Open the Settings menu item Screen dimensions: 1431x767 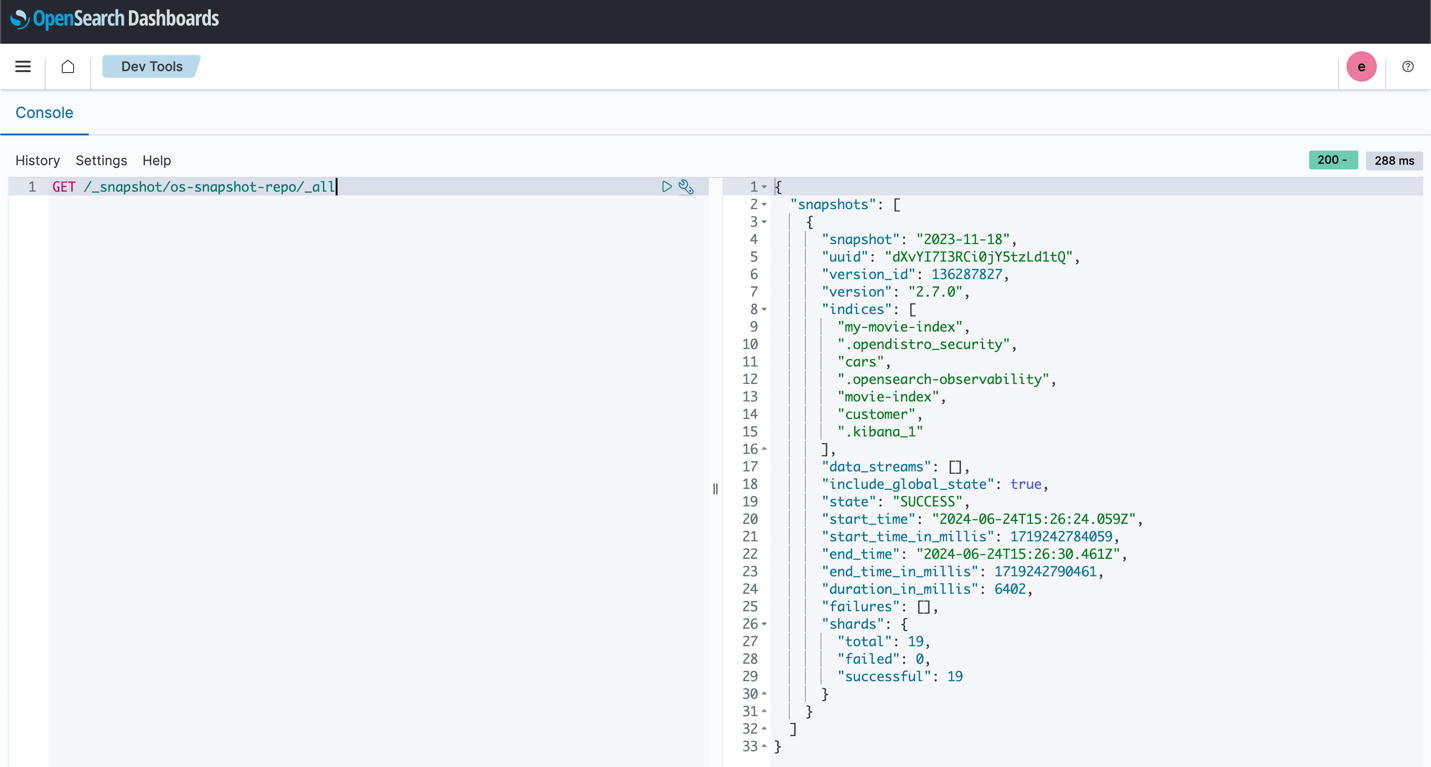coord(101,161)
